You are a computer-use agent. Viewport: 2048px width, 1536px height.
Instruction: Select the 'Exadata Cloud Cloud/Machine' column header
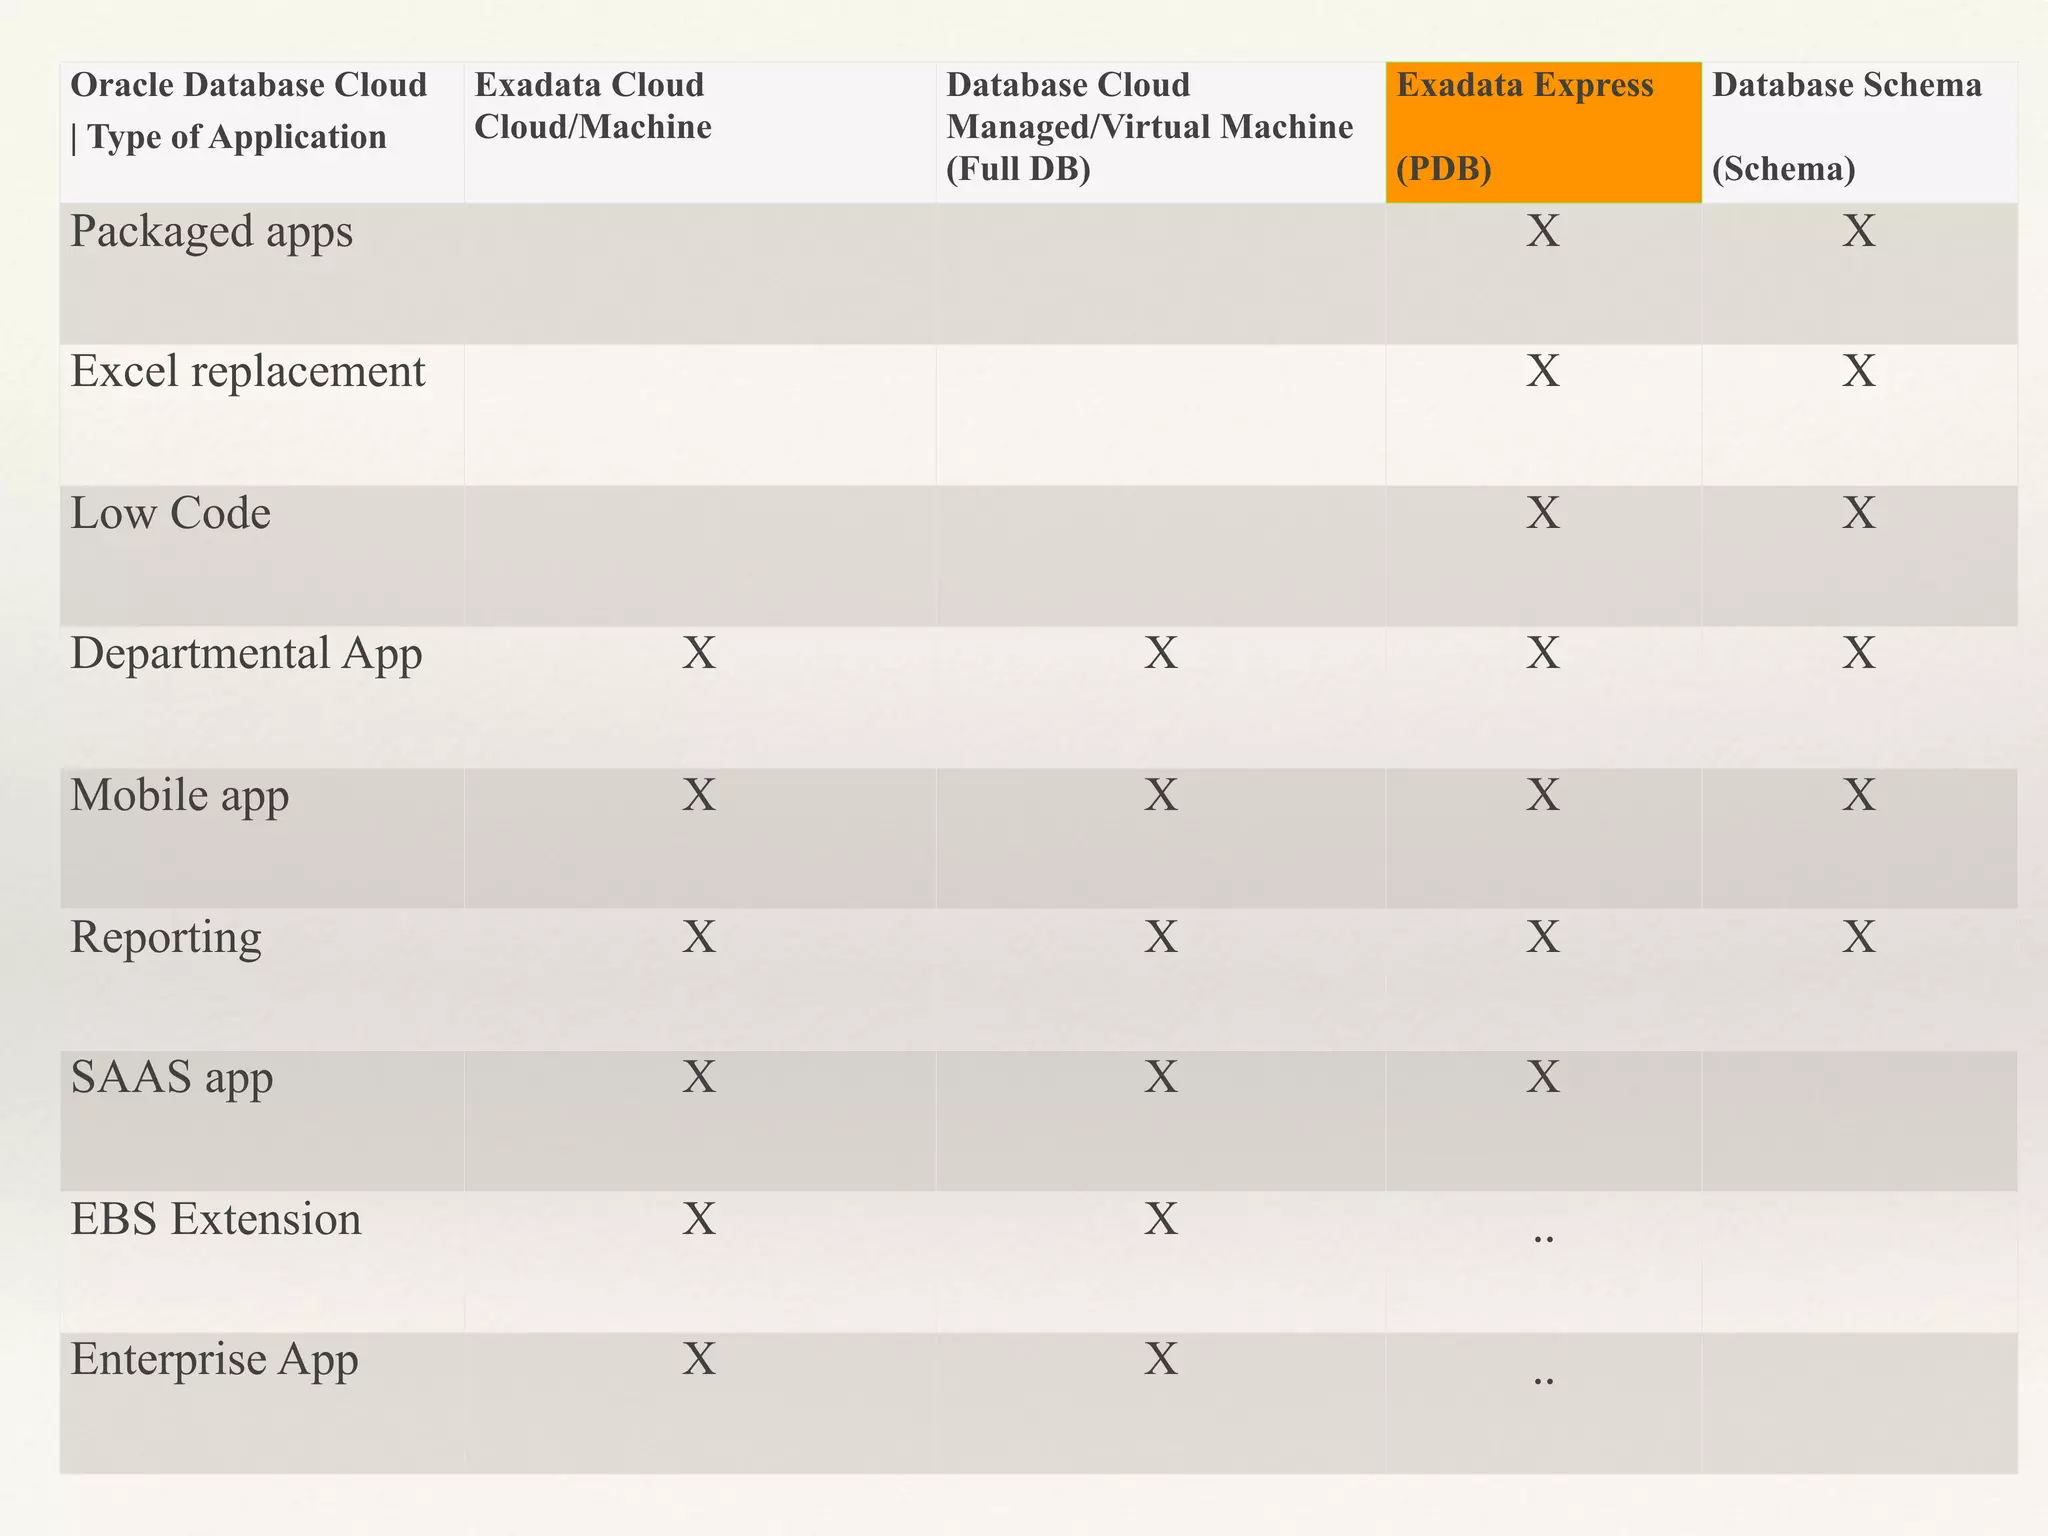(700, 132)
